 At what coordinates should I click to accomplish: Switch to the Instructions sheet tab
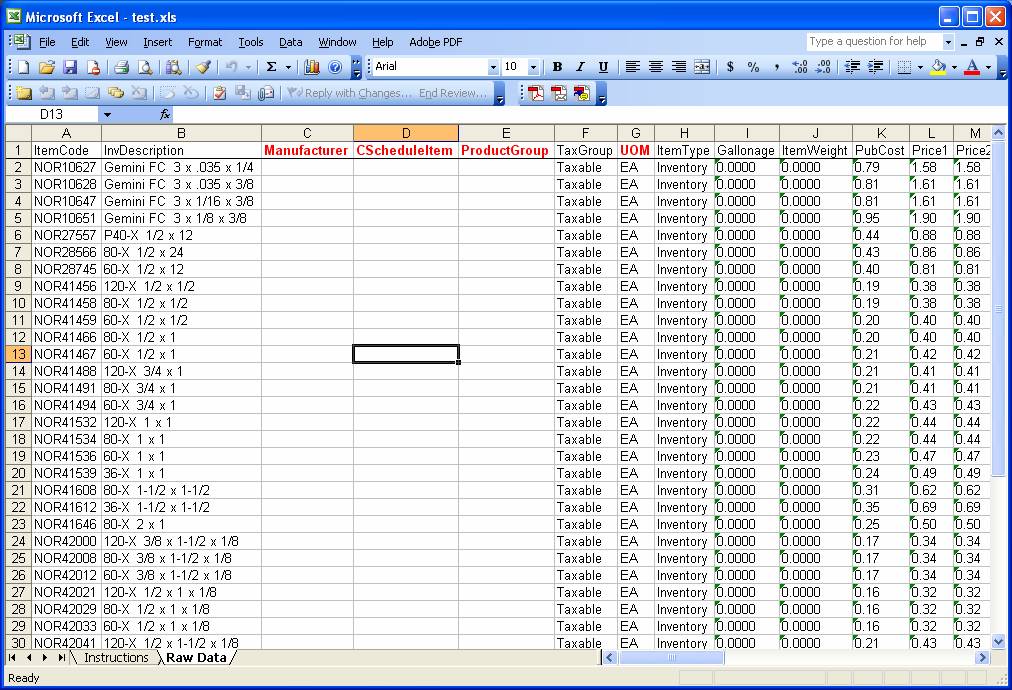click(116, 658)
